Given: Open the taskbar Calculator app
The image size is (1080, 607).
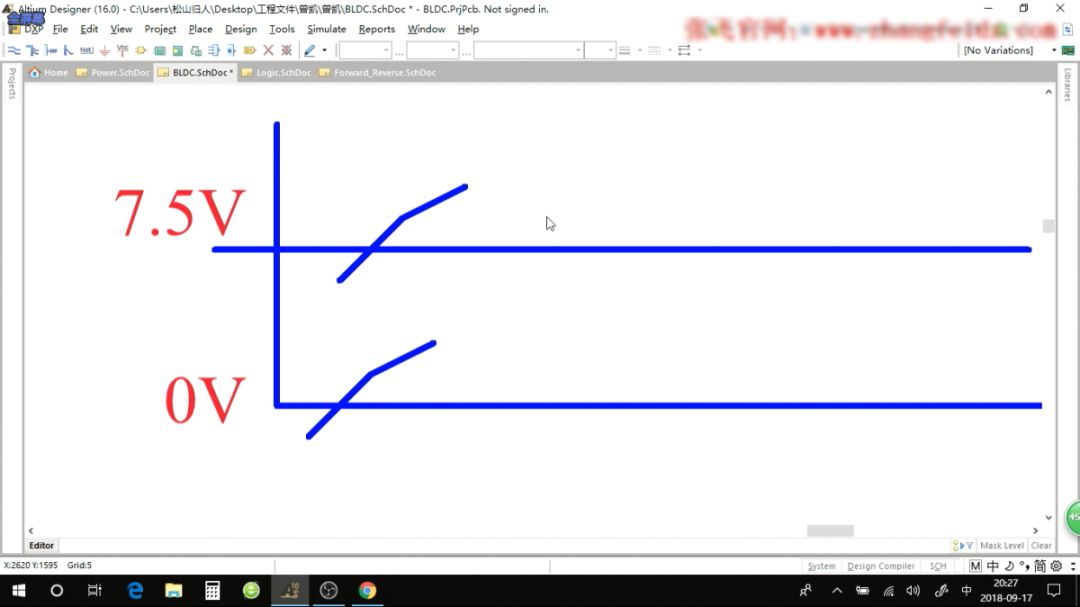Looking at the screenshot, I should [212, 590].
